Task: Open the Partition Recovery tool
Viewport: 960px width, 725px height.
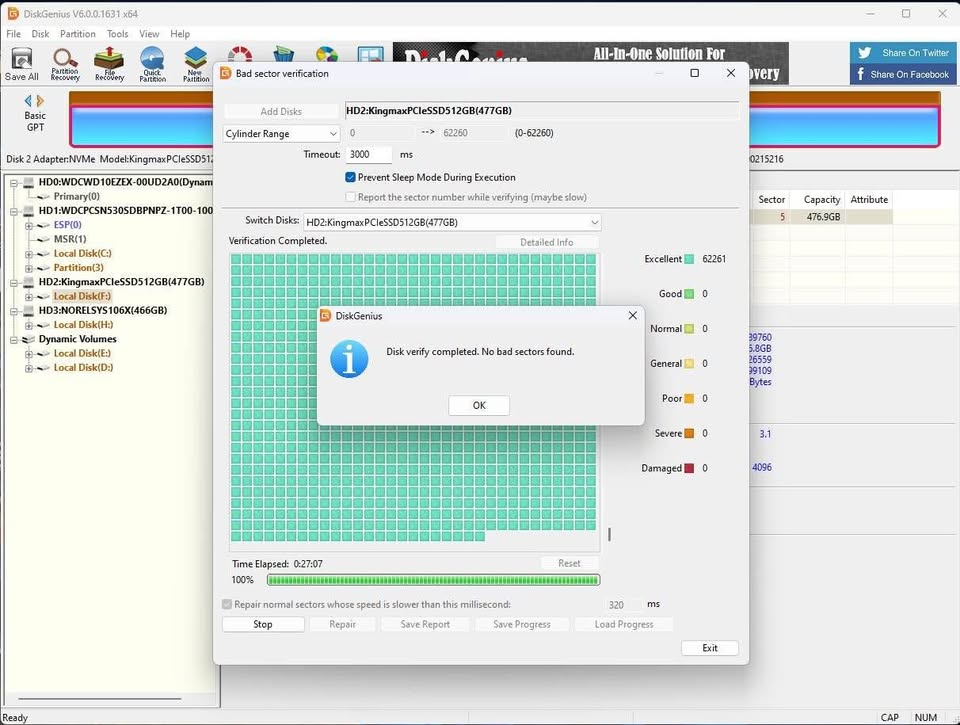Action: (x=65, y=64)
